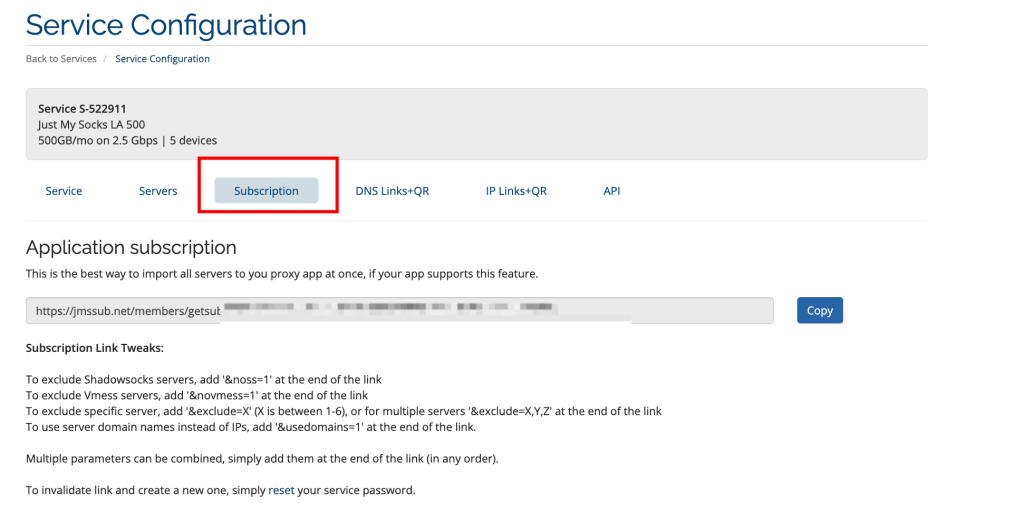
Task: Copy the subscription link with the Copy button
Action: [x=820, y=310]
